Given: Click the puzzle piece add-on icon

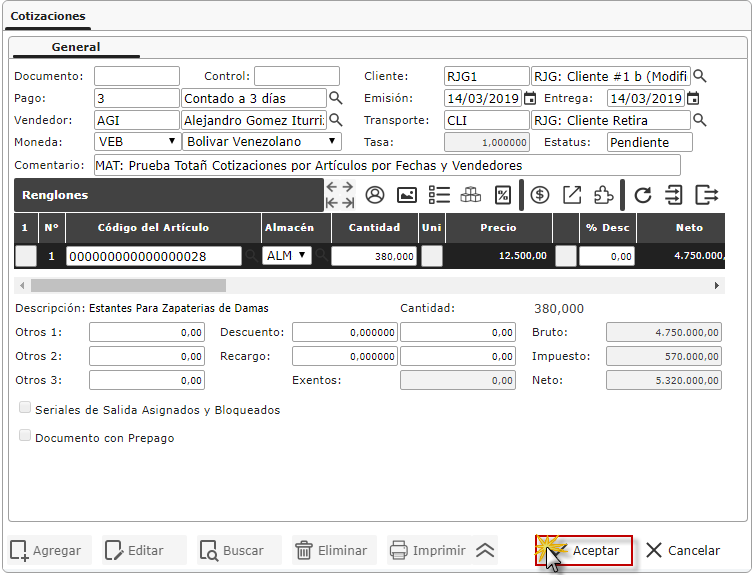Looking at the screenshot, I should pos(604,195).
